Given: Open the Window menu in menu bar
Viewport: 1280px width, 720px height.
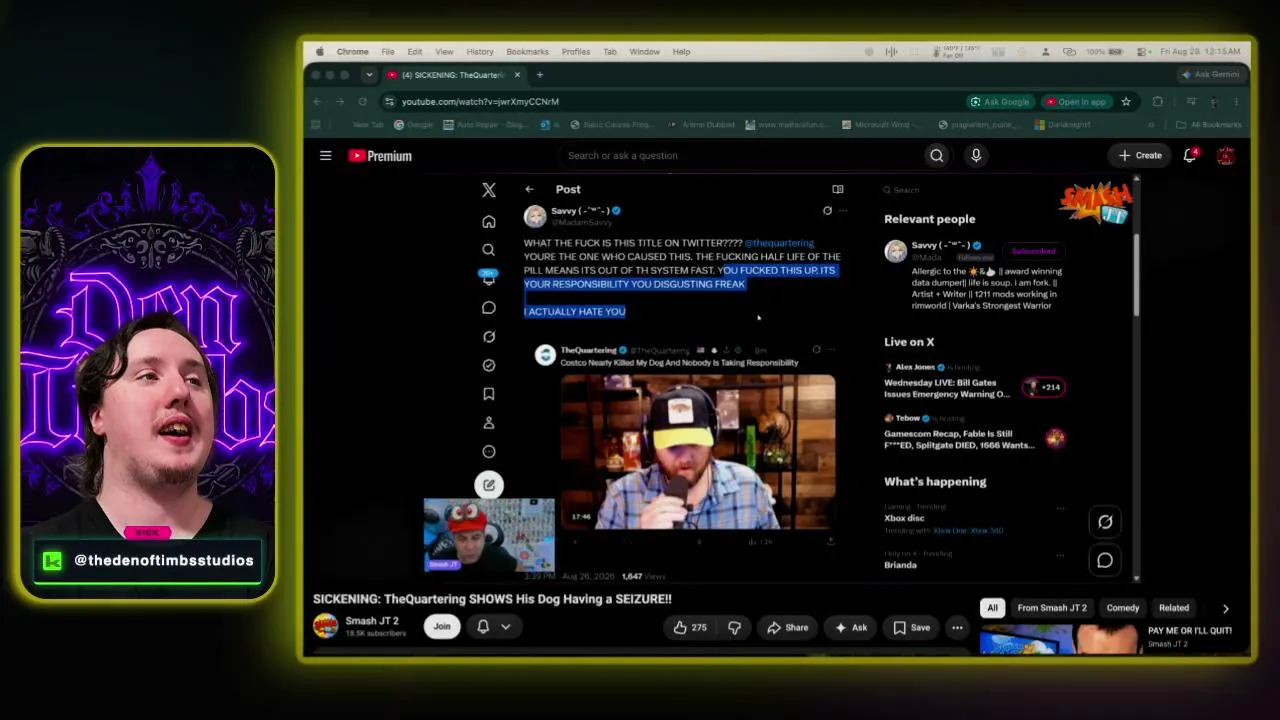Looking at the screenshot, I should (645, 52).
